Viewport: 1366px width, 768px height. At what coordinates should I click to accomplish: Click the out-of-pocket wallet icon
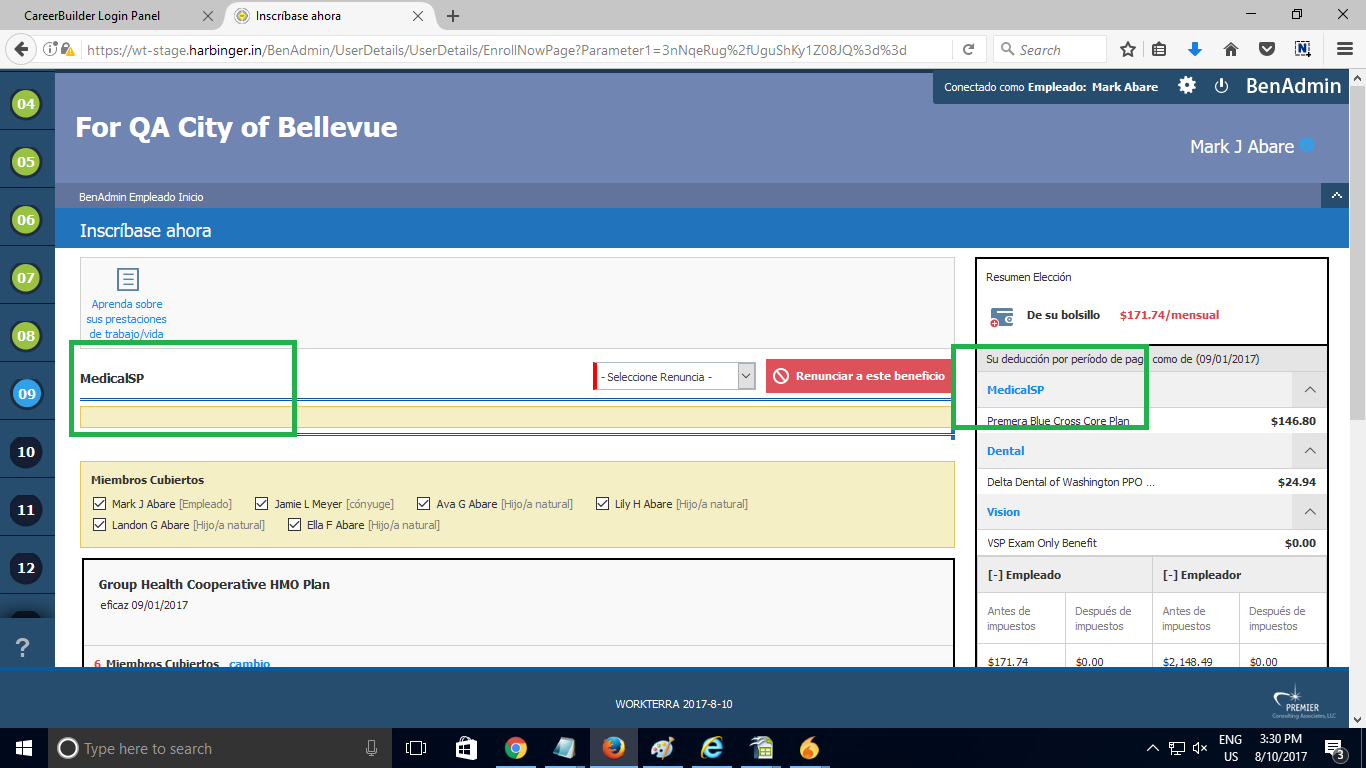(x=1002, y=317)
